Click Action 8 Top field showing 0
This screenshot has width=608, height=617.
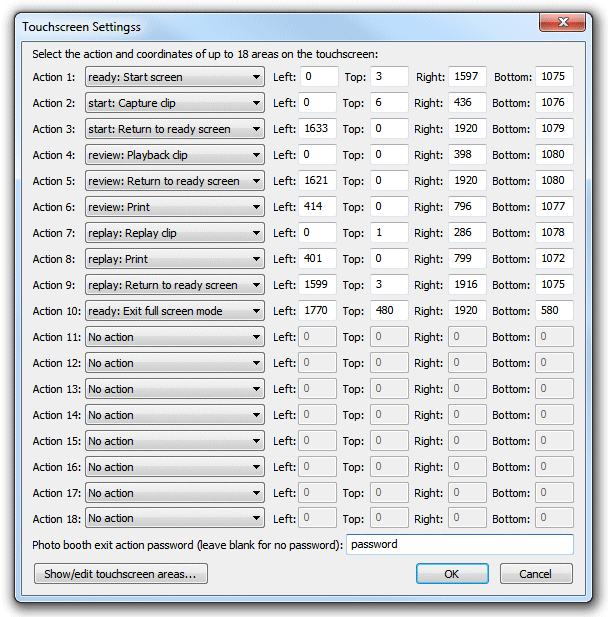click(389, 258)
